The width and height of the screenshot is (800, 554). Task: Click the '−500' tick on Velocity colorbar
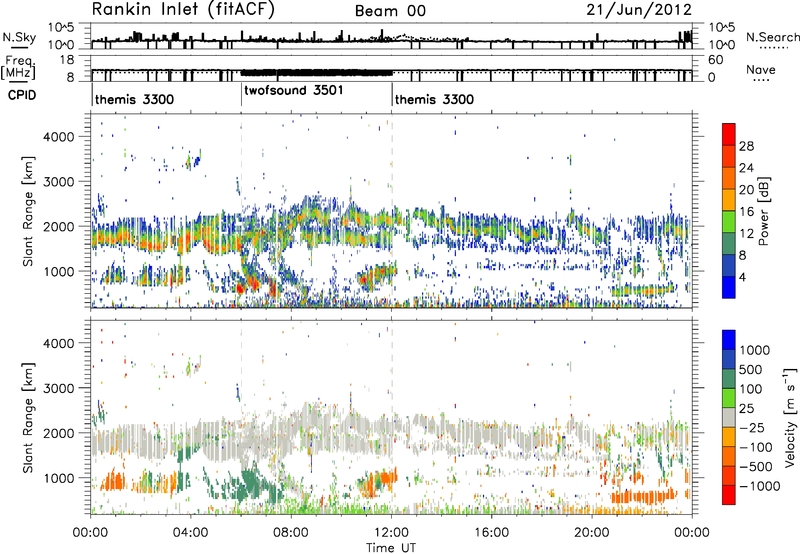coord(757,466)
